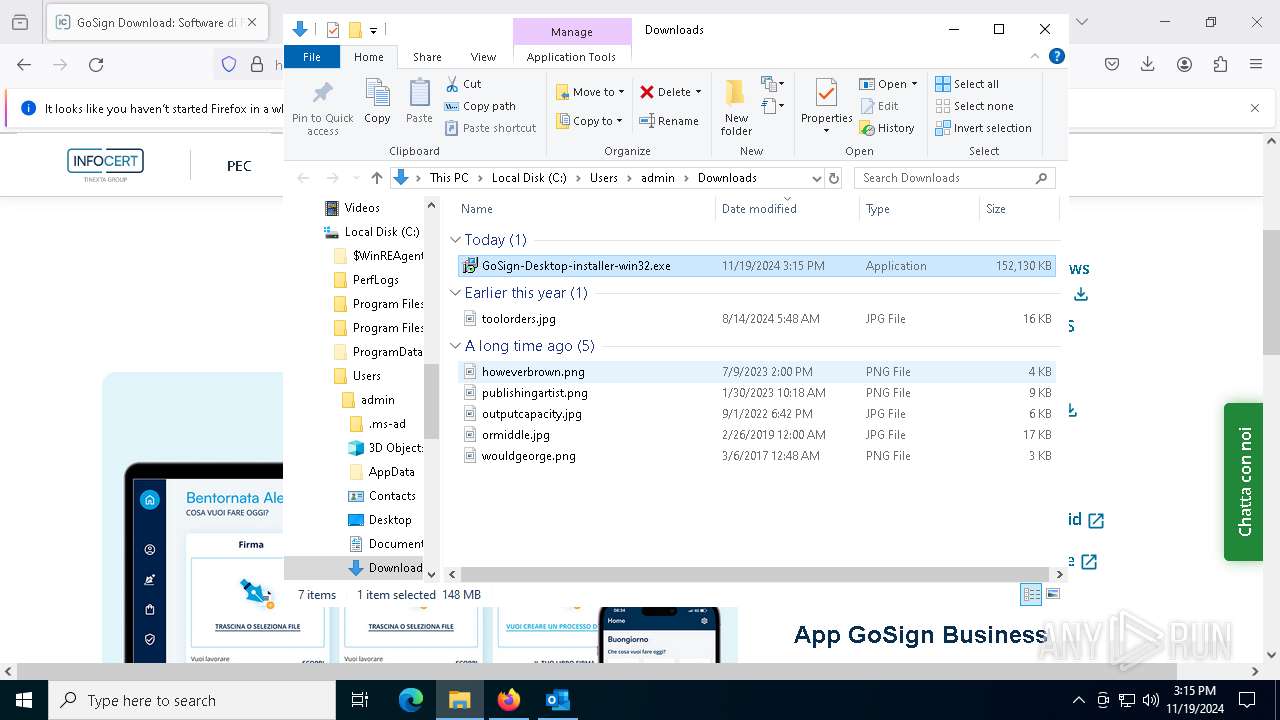Open Microsoft Edge from taskbar
This screenshot has width=1280, height=720.
(x=411, y=700)
